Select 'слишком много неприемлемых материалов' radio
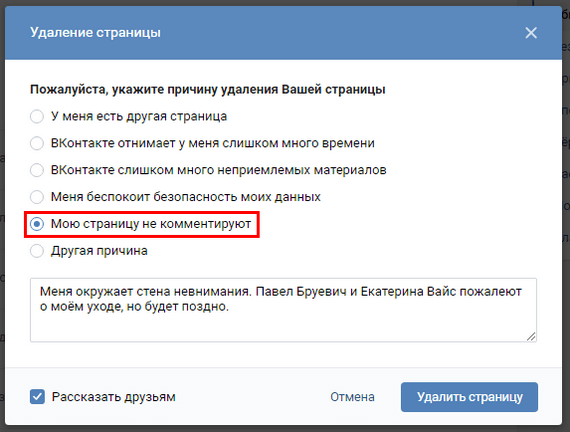 pyautogui.click(x=37, y=170)
